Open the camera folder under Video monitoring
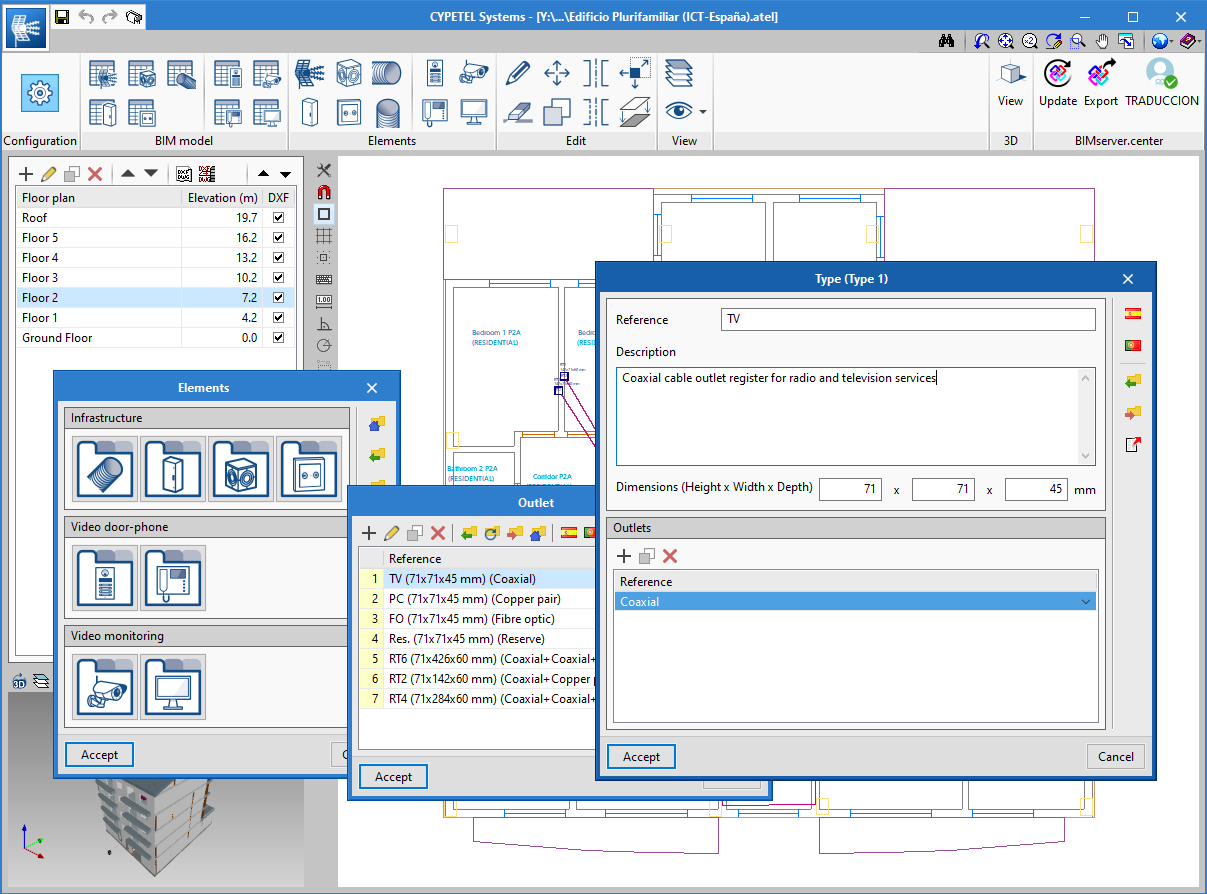The width and height of the screenshot is (1207, 894). (x=105, y=687)
